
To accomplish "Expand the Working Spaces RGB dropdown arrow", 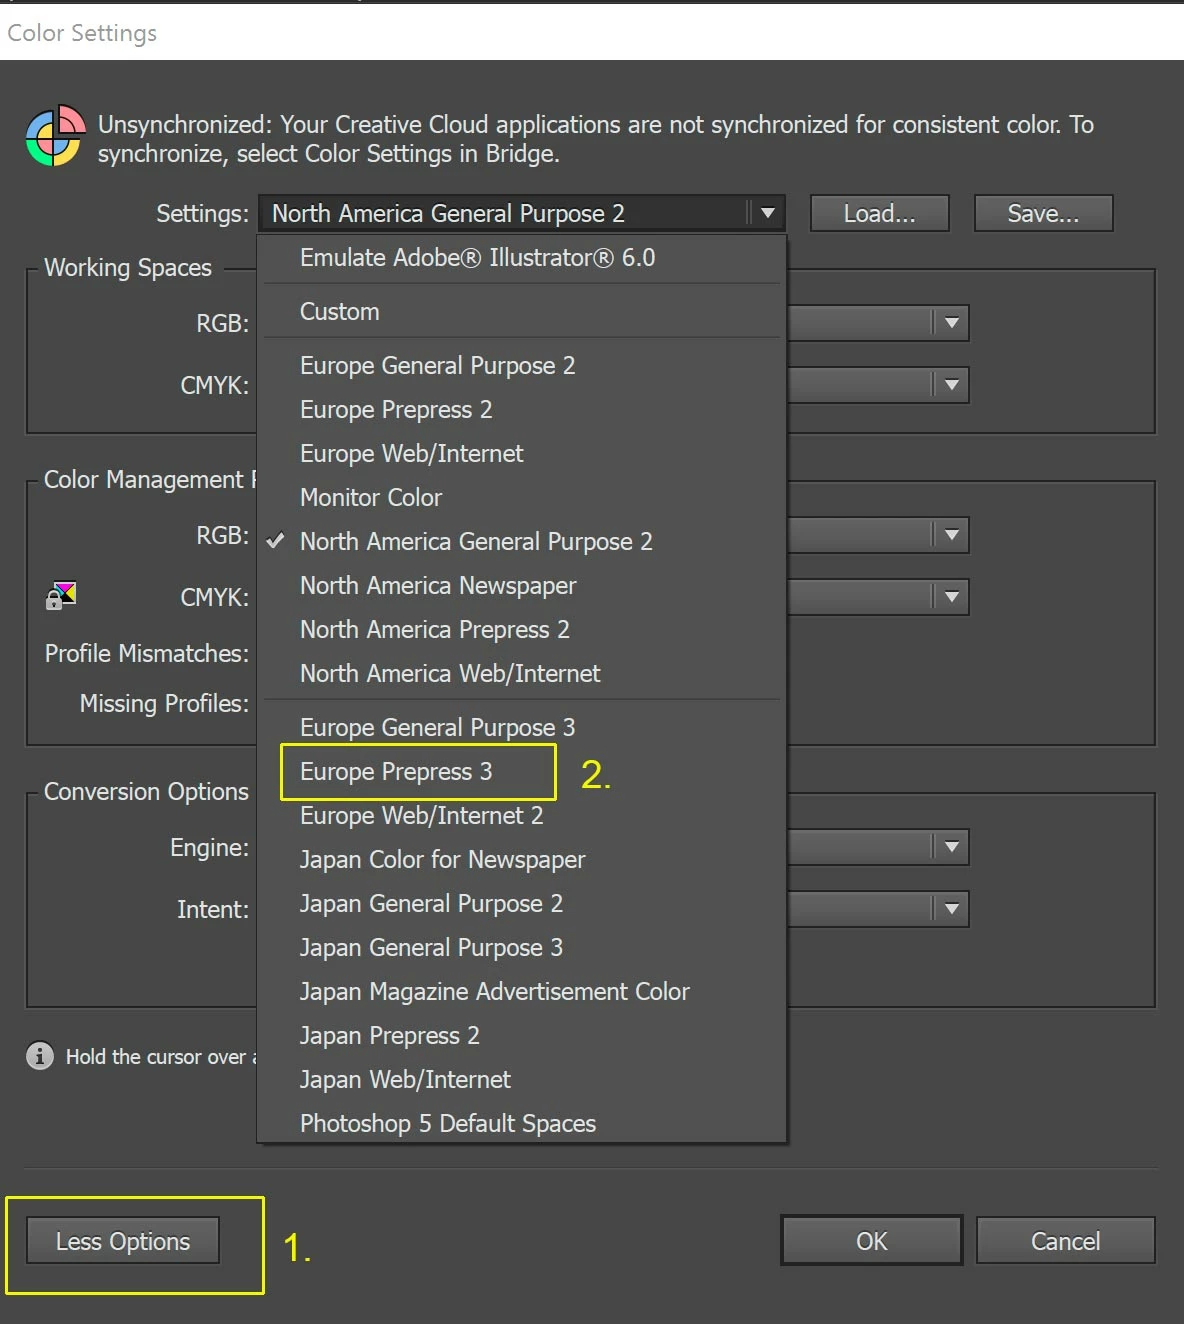I will pyautogui.click(x=951, y=323).
